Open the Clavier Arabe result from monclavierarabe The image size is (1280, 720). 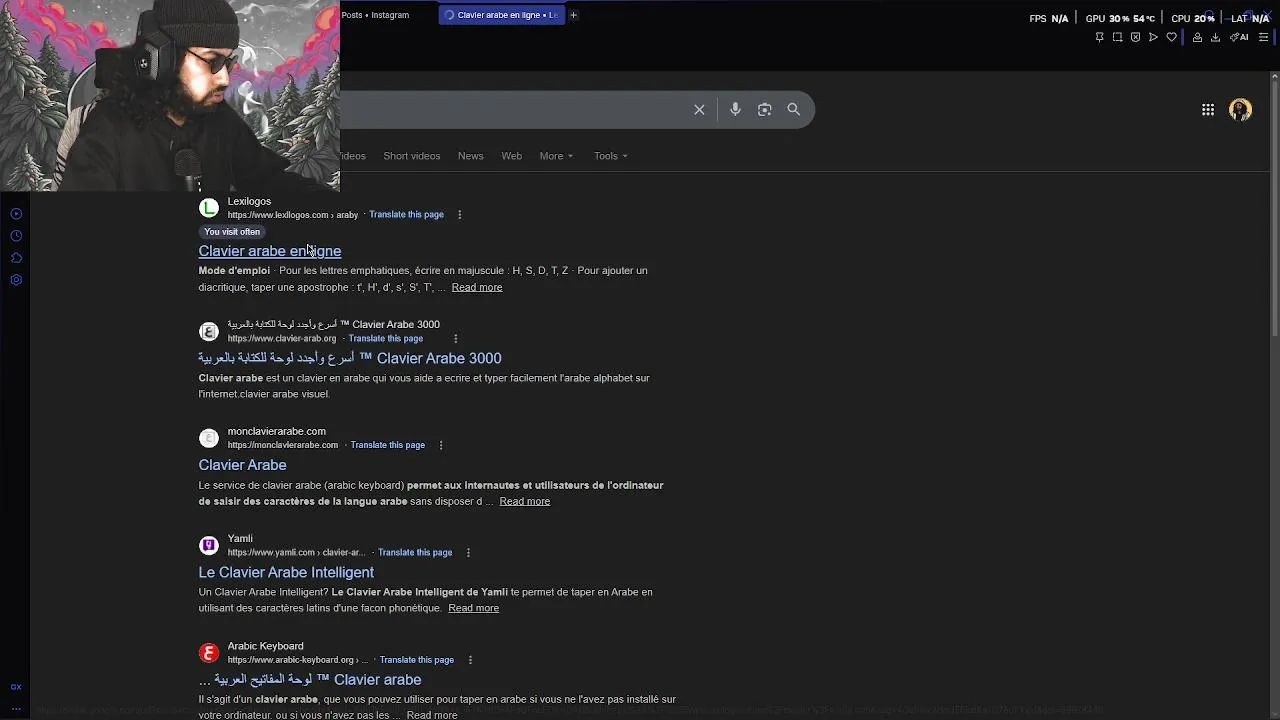(242, 465)
